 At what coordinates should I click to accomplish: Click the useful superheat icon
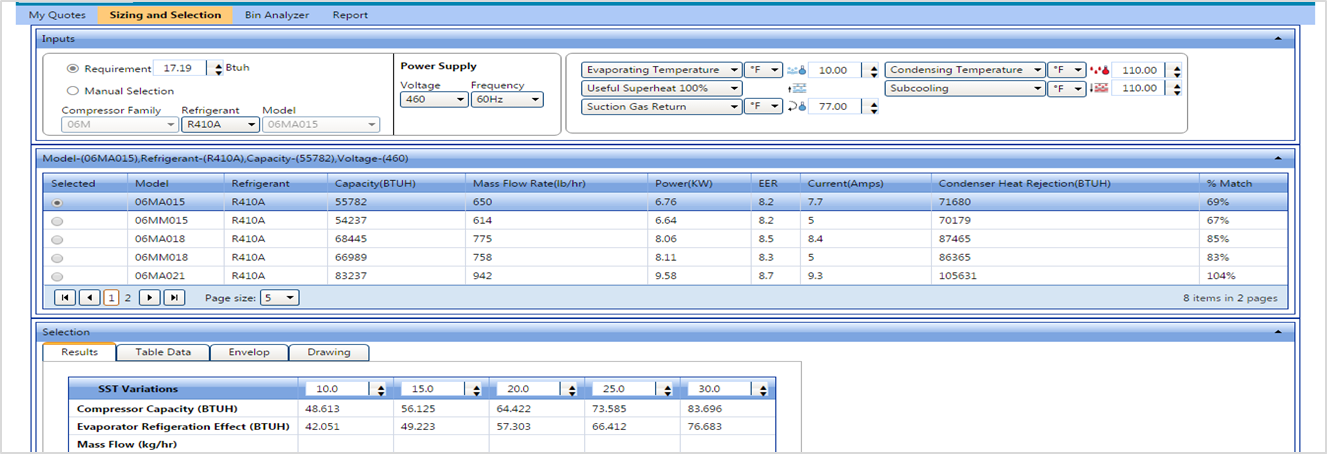[x=796, y=88]
